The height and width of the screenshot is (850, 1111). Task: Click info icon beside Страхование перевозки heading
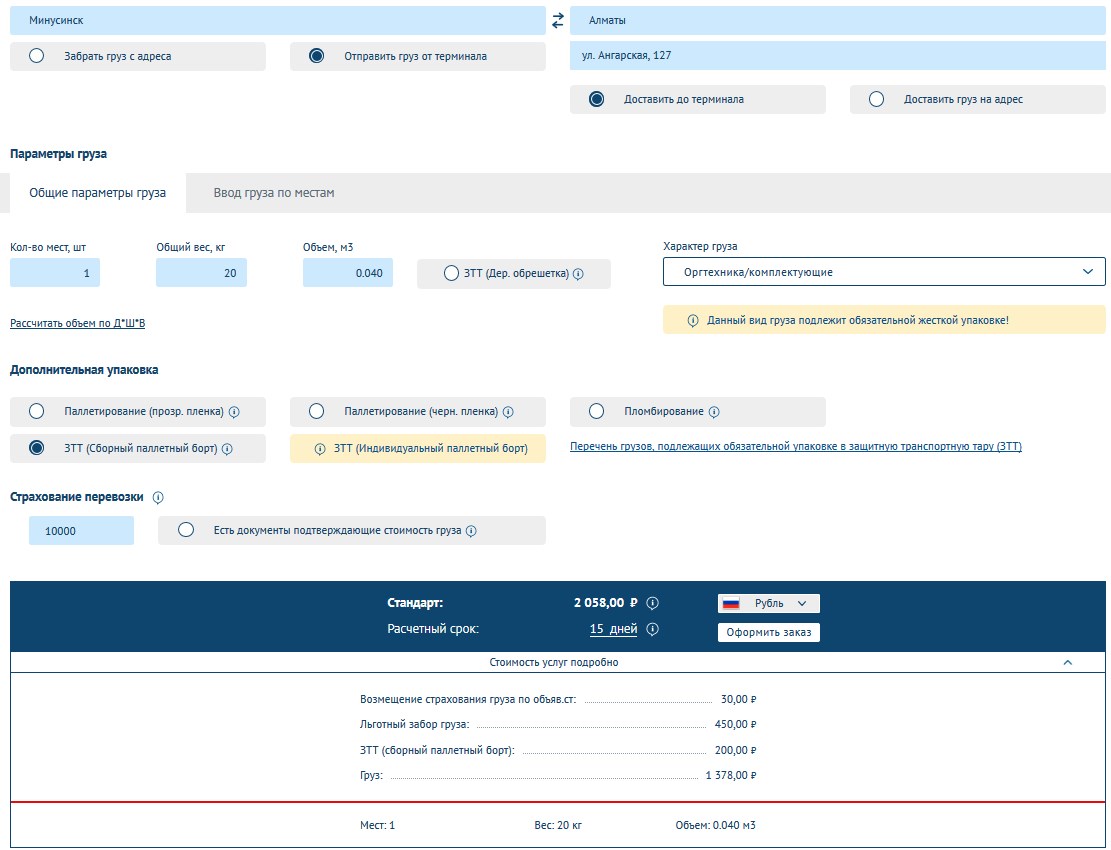click(158, 497)
